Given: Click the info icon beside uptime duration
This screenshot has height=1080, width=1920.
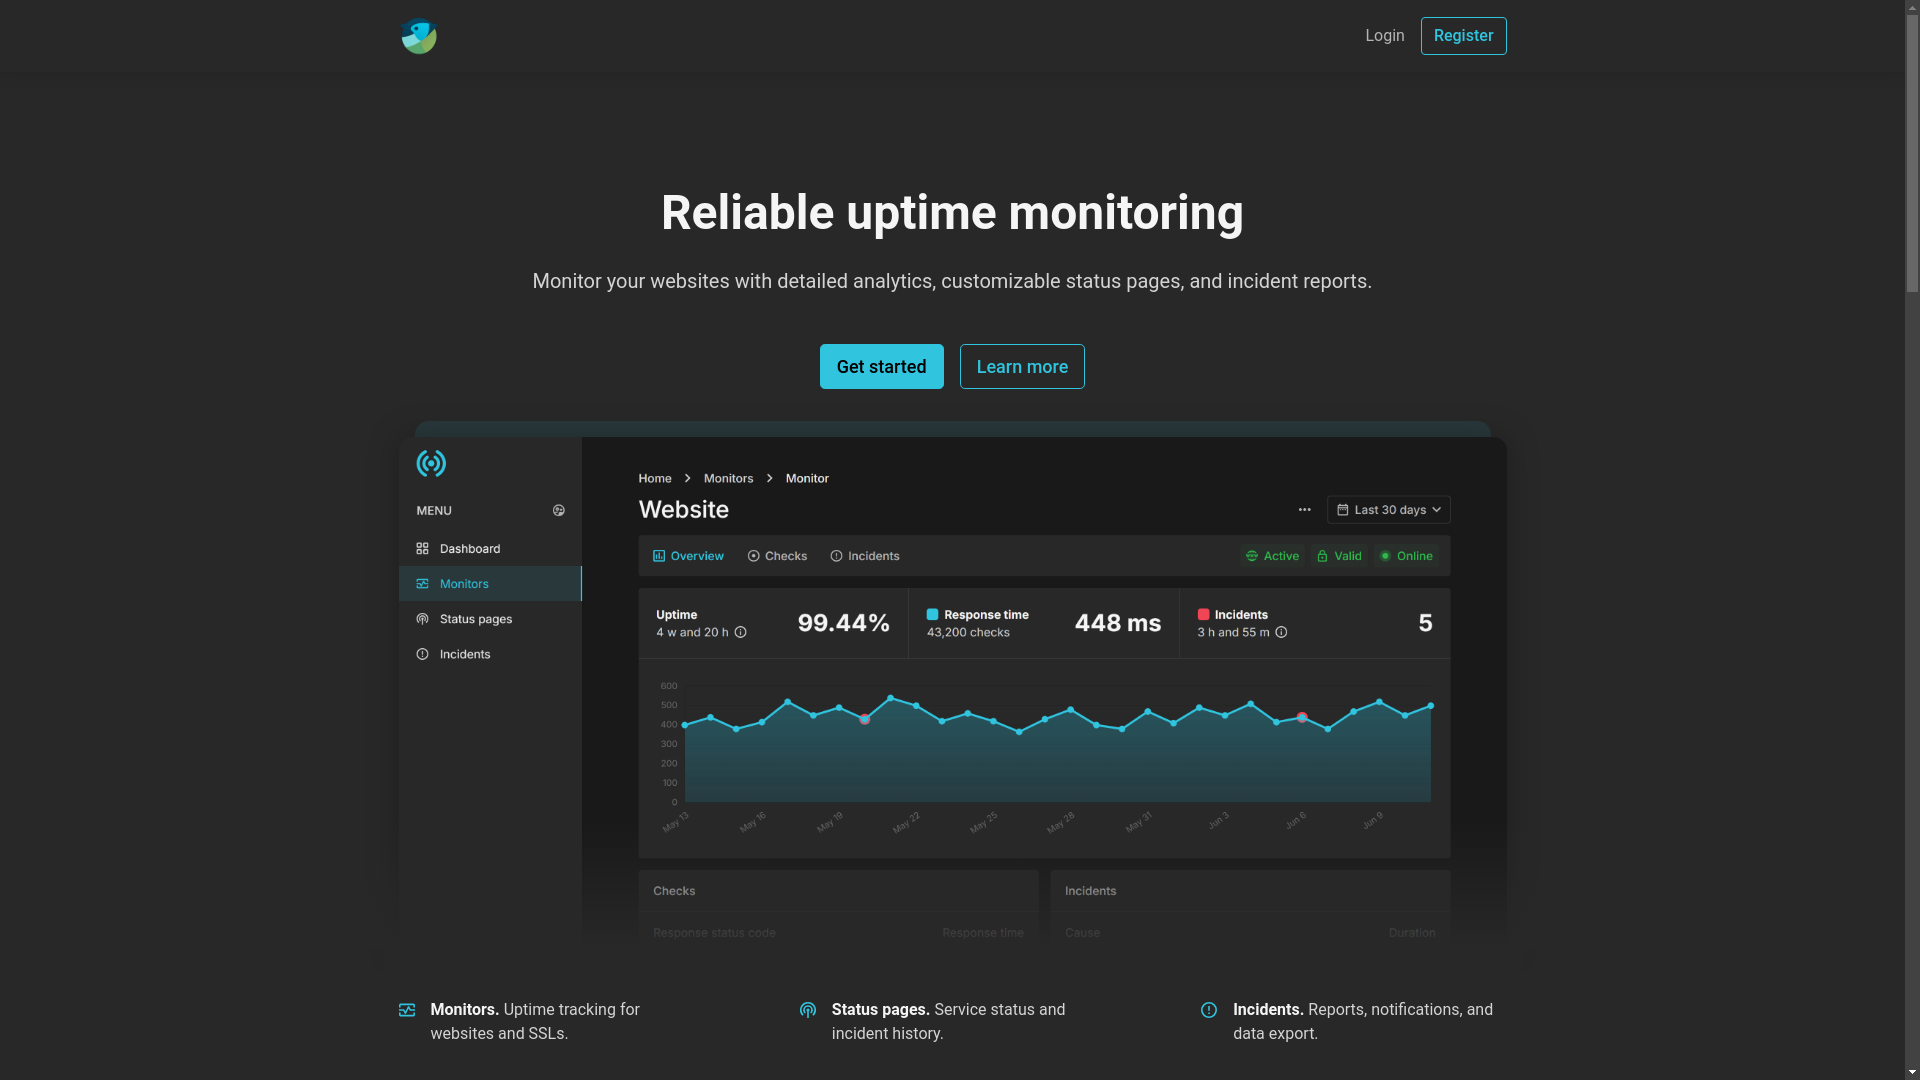Looking at the screenshot, I should 740,632.
